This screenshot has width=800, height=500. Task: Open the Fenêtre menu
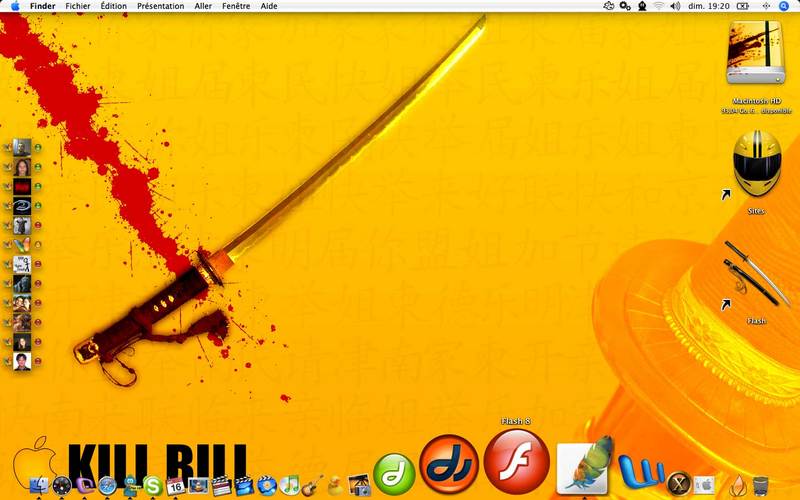pyautogui.click(x=236, y=6)
